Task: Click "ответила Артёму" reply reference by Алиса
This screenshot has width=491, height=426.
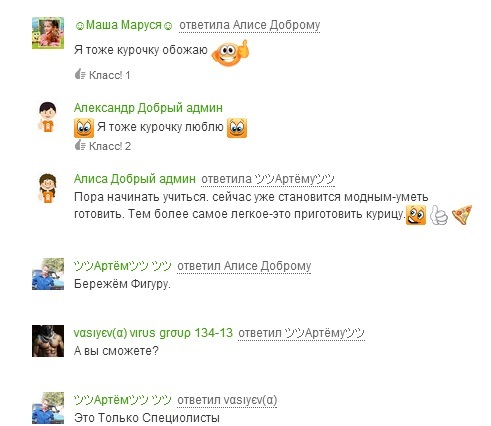Action: [268, 179]
